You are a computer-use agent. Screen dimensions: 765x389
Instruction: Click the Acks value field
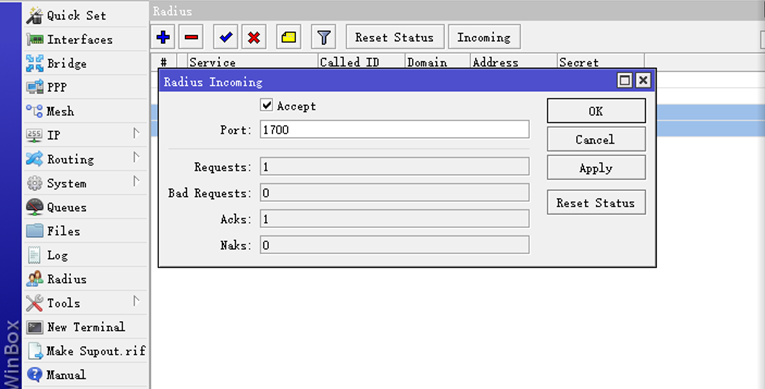[x=394, y=219]
